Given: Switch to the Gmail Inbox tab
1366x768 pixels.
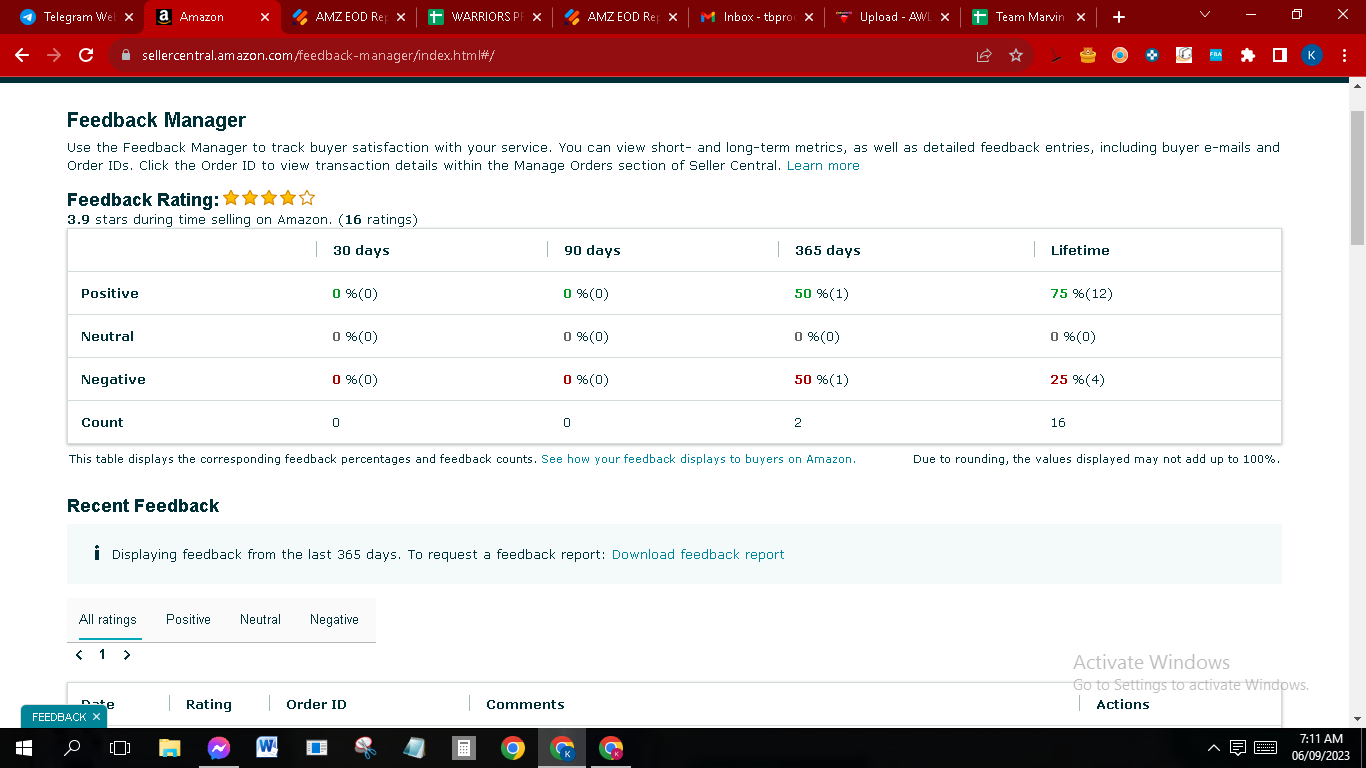Looking at the screenshot, I should pyautogui.click(x=756, y=17).
